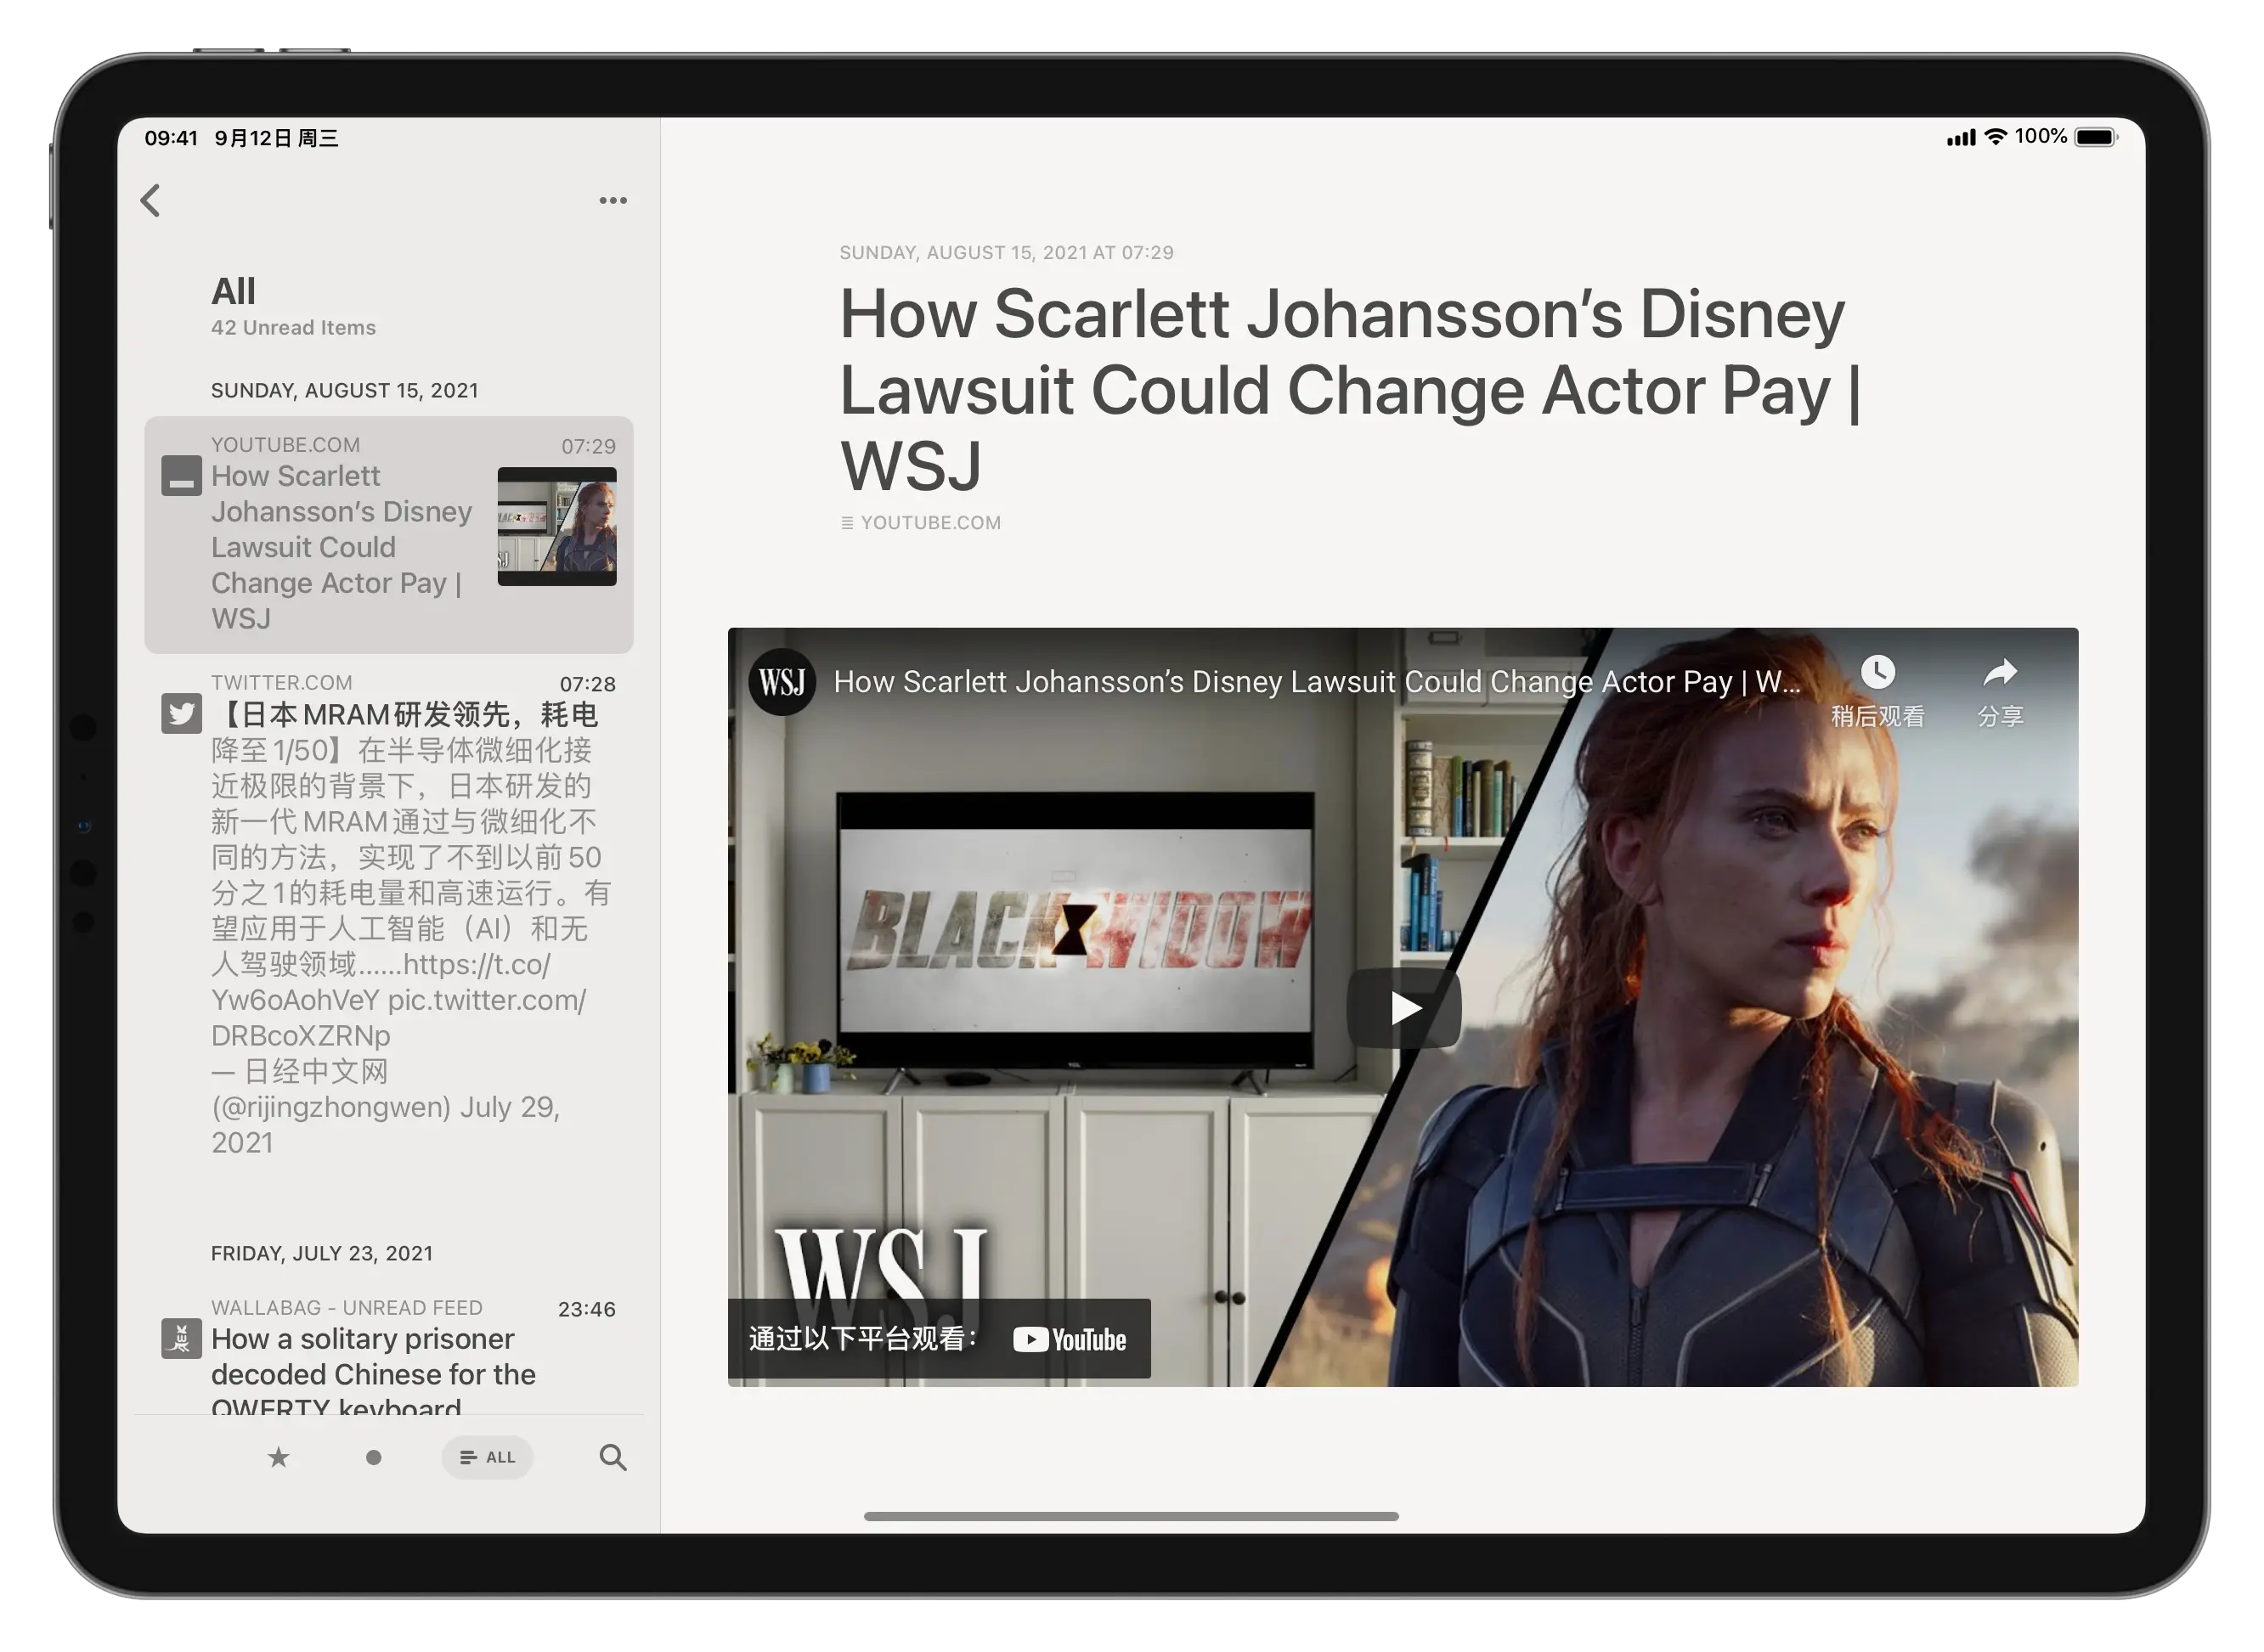Click the 07:29 timestamp on YouTube item
Viewport: 2264px width, 1652px height.
tap(588, 446)
